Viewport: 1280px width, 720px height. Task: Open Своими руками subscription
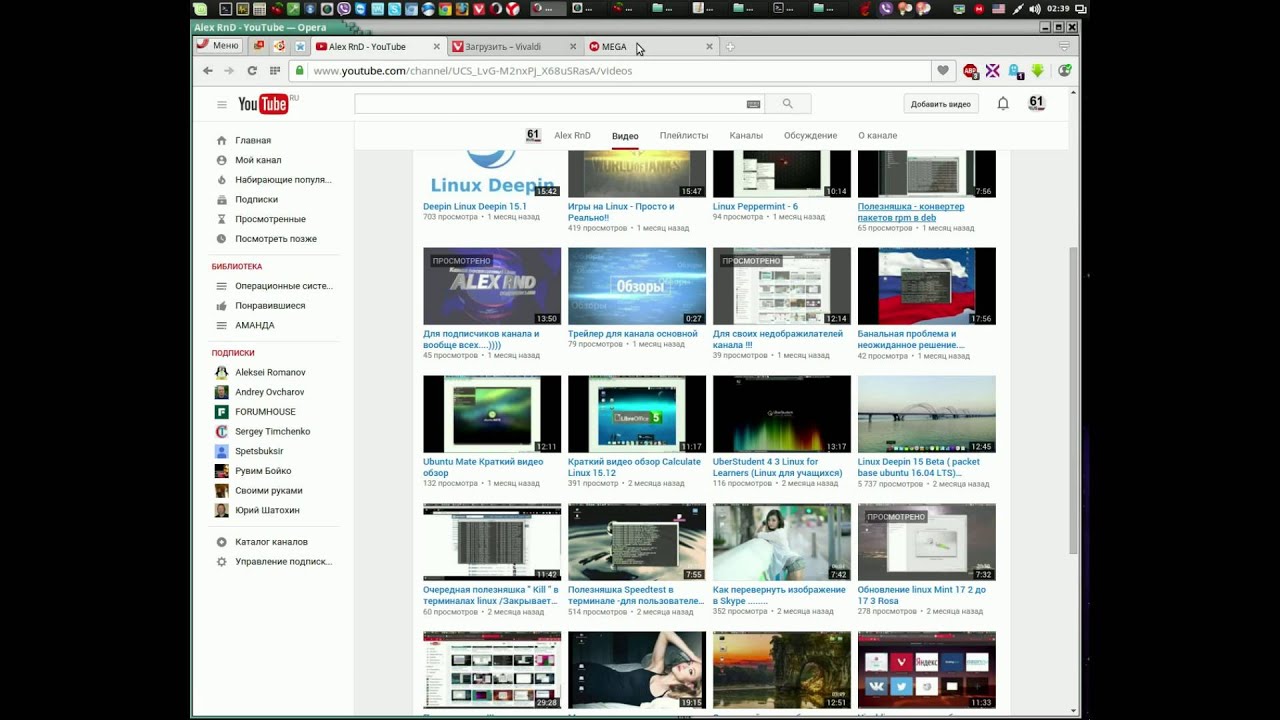[x=268, y=491]
